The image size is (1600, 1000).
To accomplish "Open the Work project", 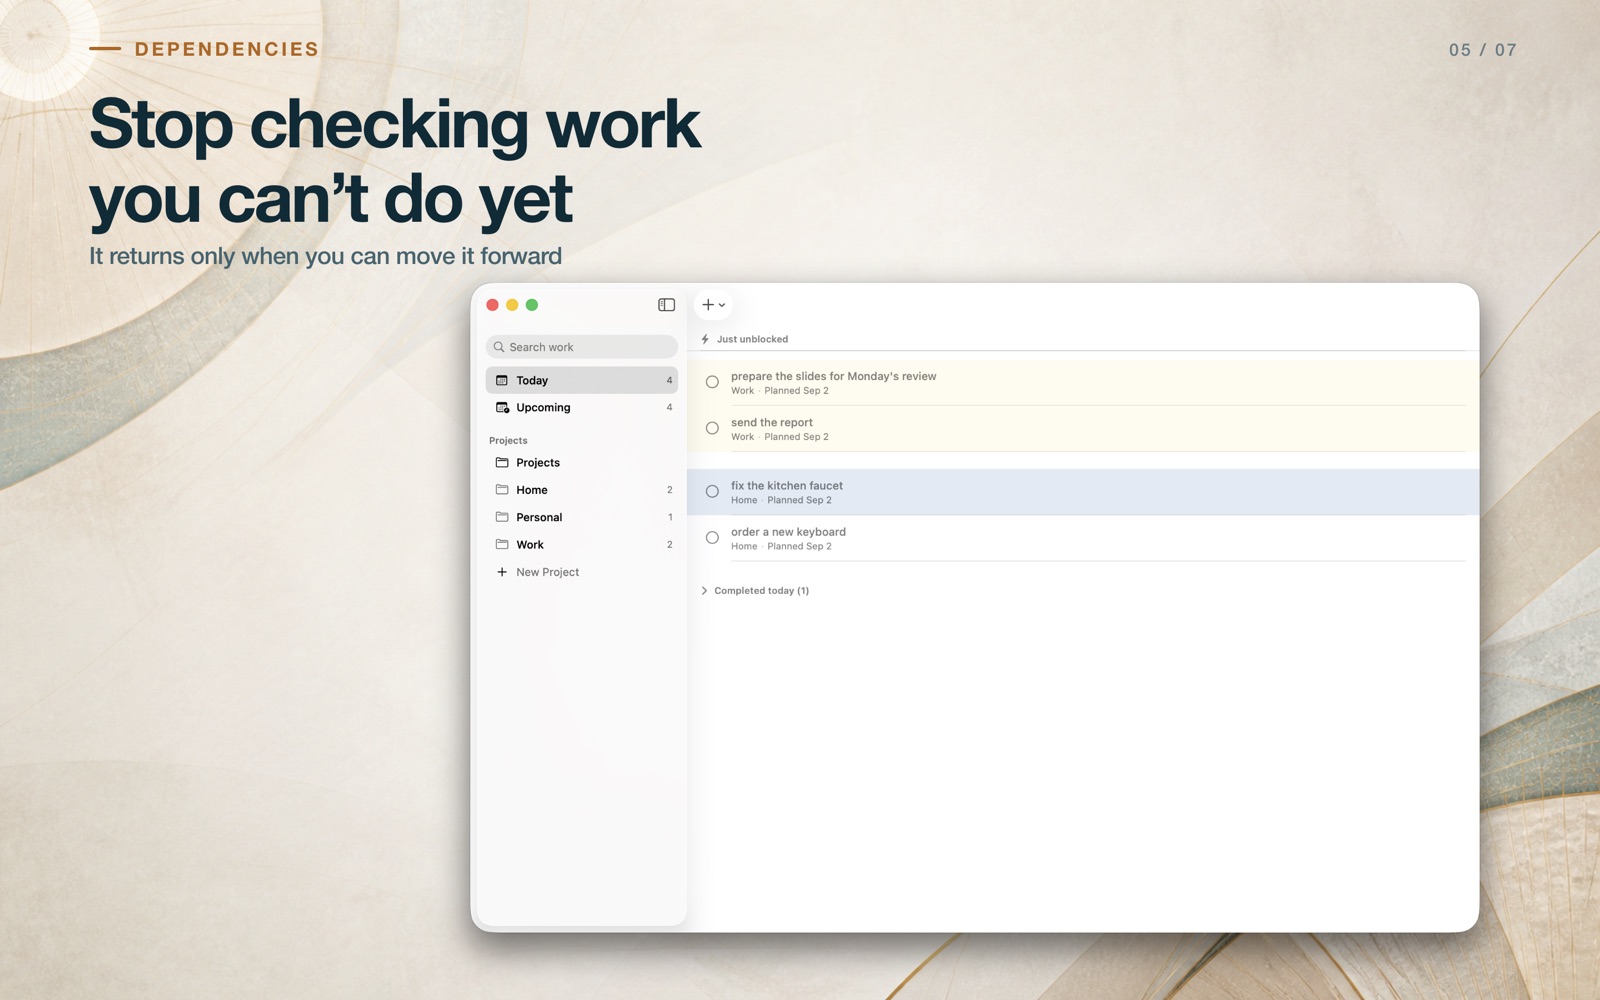I will pyautogui.click(x=582, y=545).
